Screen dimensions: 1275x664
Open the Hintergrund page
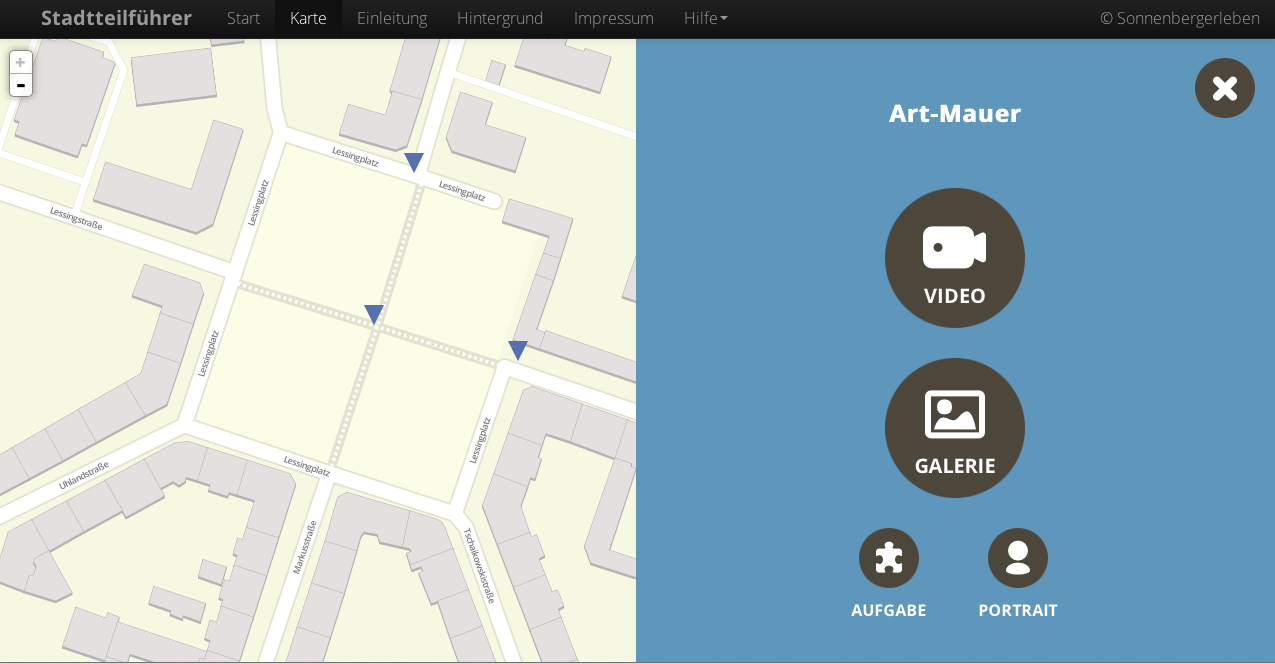pyautogui.click(x=500, y=18)
